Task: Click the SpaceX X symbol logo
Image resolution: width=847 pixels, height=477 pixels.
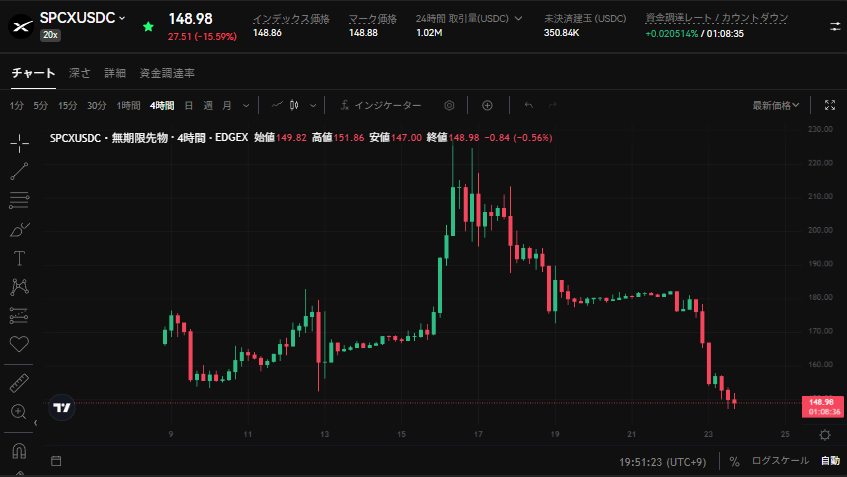Action: pyautogui.click(x=21, y=26)
